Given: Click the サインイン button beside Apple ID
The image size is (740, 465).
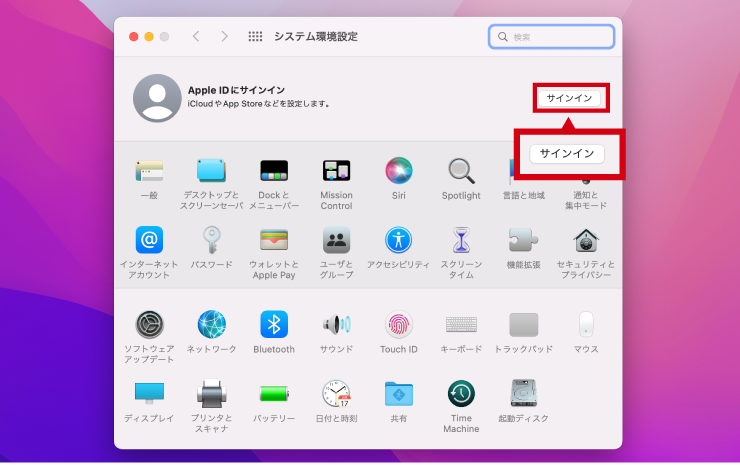Looking at the screenshot, I should [x=569, y=98].
